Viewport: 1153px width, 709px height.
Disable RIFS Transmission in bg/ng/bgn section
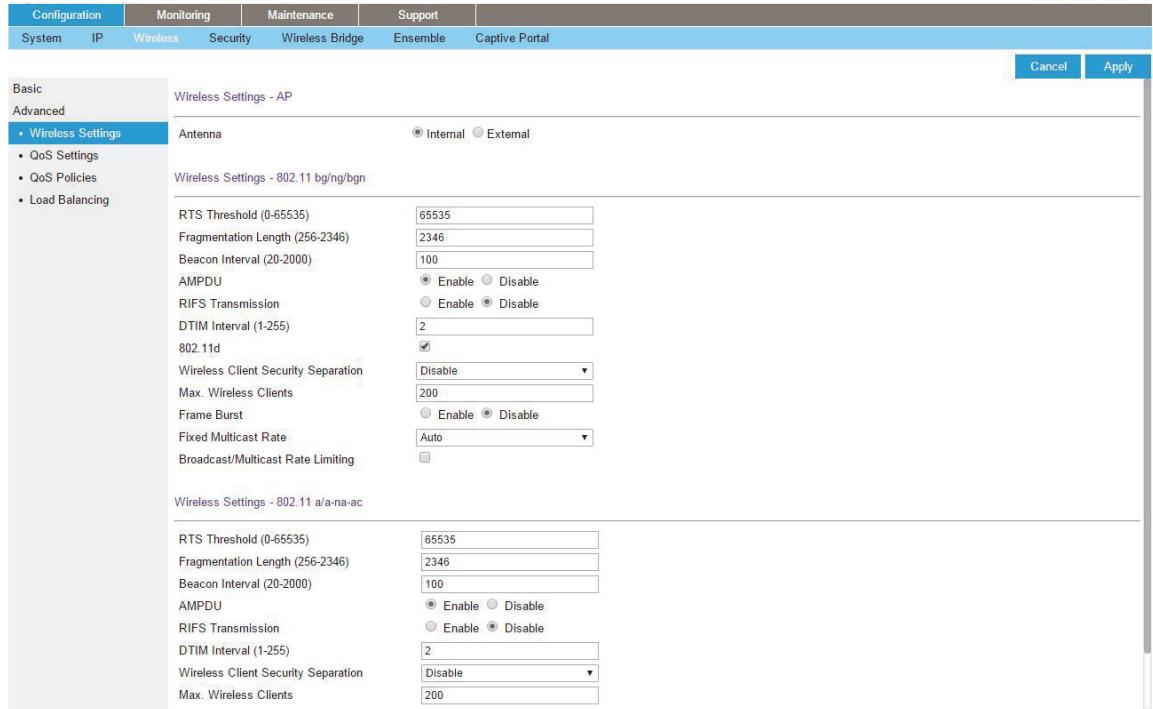(x=487, y=302)
